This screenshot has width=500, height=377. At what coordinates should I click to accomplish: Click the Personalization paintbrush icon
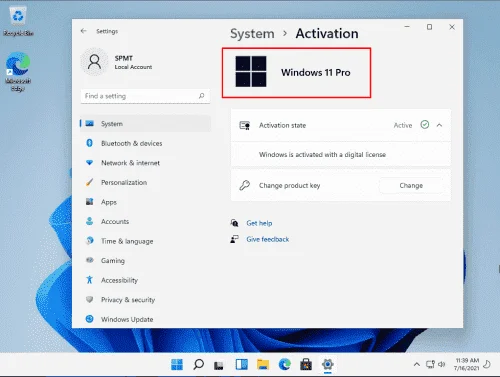point(89,182)
